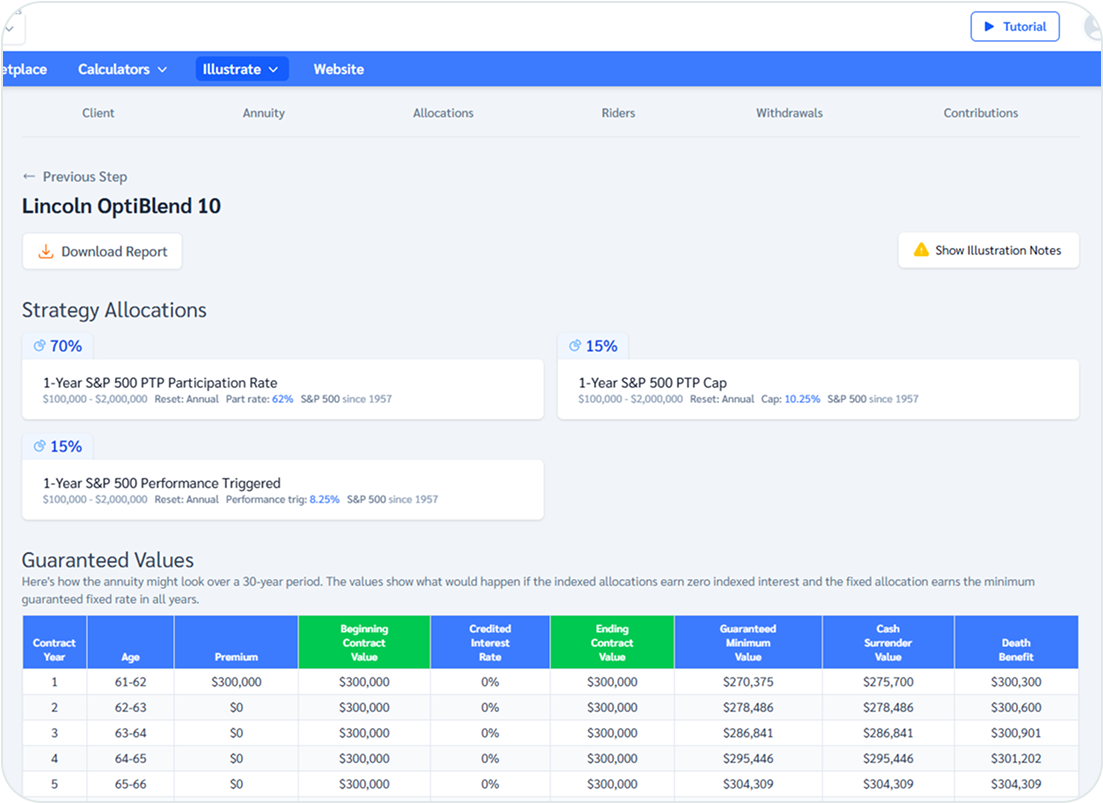The image size is (1103, 803).
Task: Switch to the Riders step tab
Action: pyautogui.click(x=618, y=113)
